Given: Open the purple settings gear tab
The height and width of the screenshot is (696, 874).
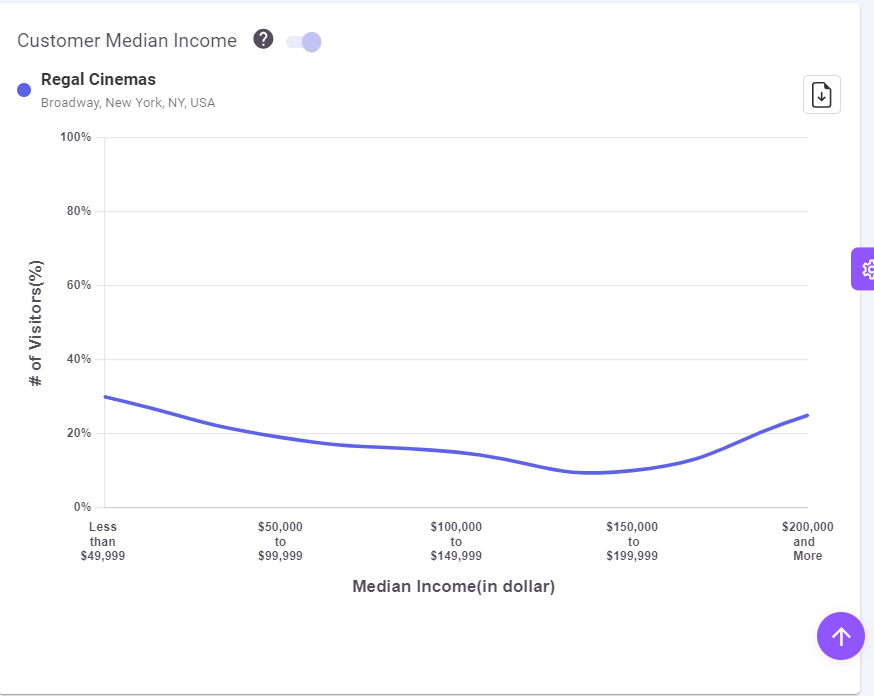Looking at the screenshot, I should click(x=866, y=268).
